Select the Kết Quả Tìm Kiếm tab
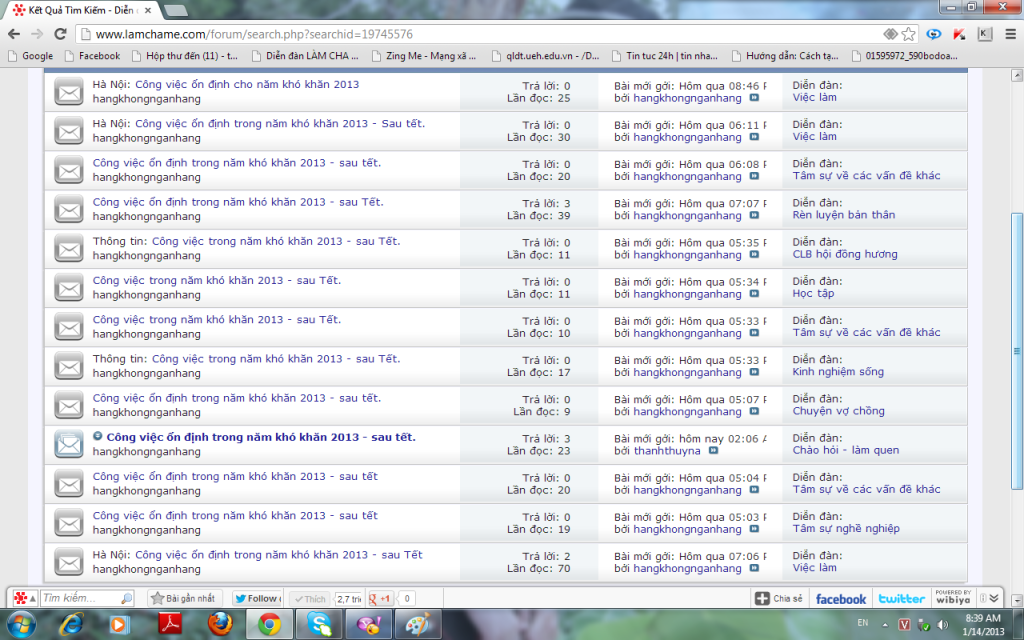The image size is (1024, 640). [x=80, y=9]
